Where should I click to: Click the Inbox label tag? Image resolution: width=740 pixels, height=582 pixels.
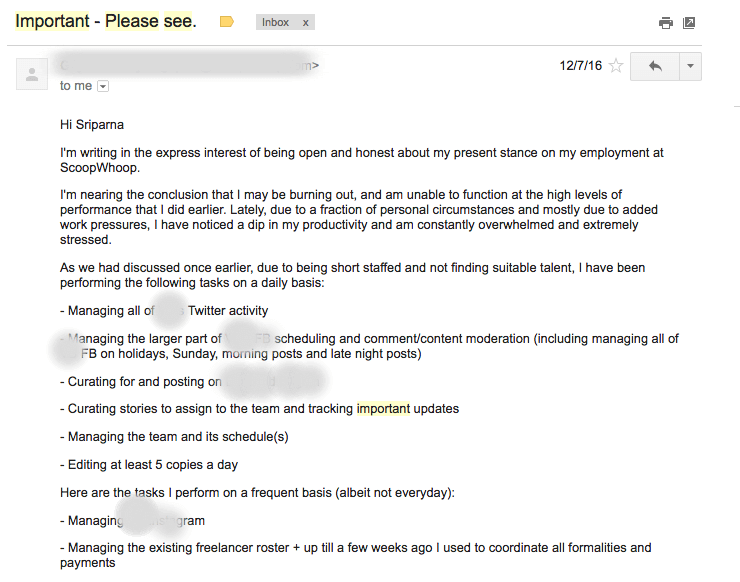tap(275, 22)
